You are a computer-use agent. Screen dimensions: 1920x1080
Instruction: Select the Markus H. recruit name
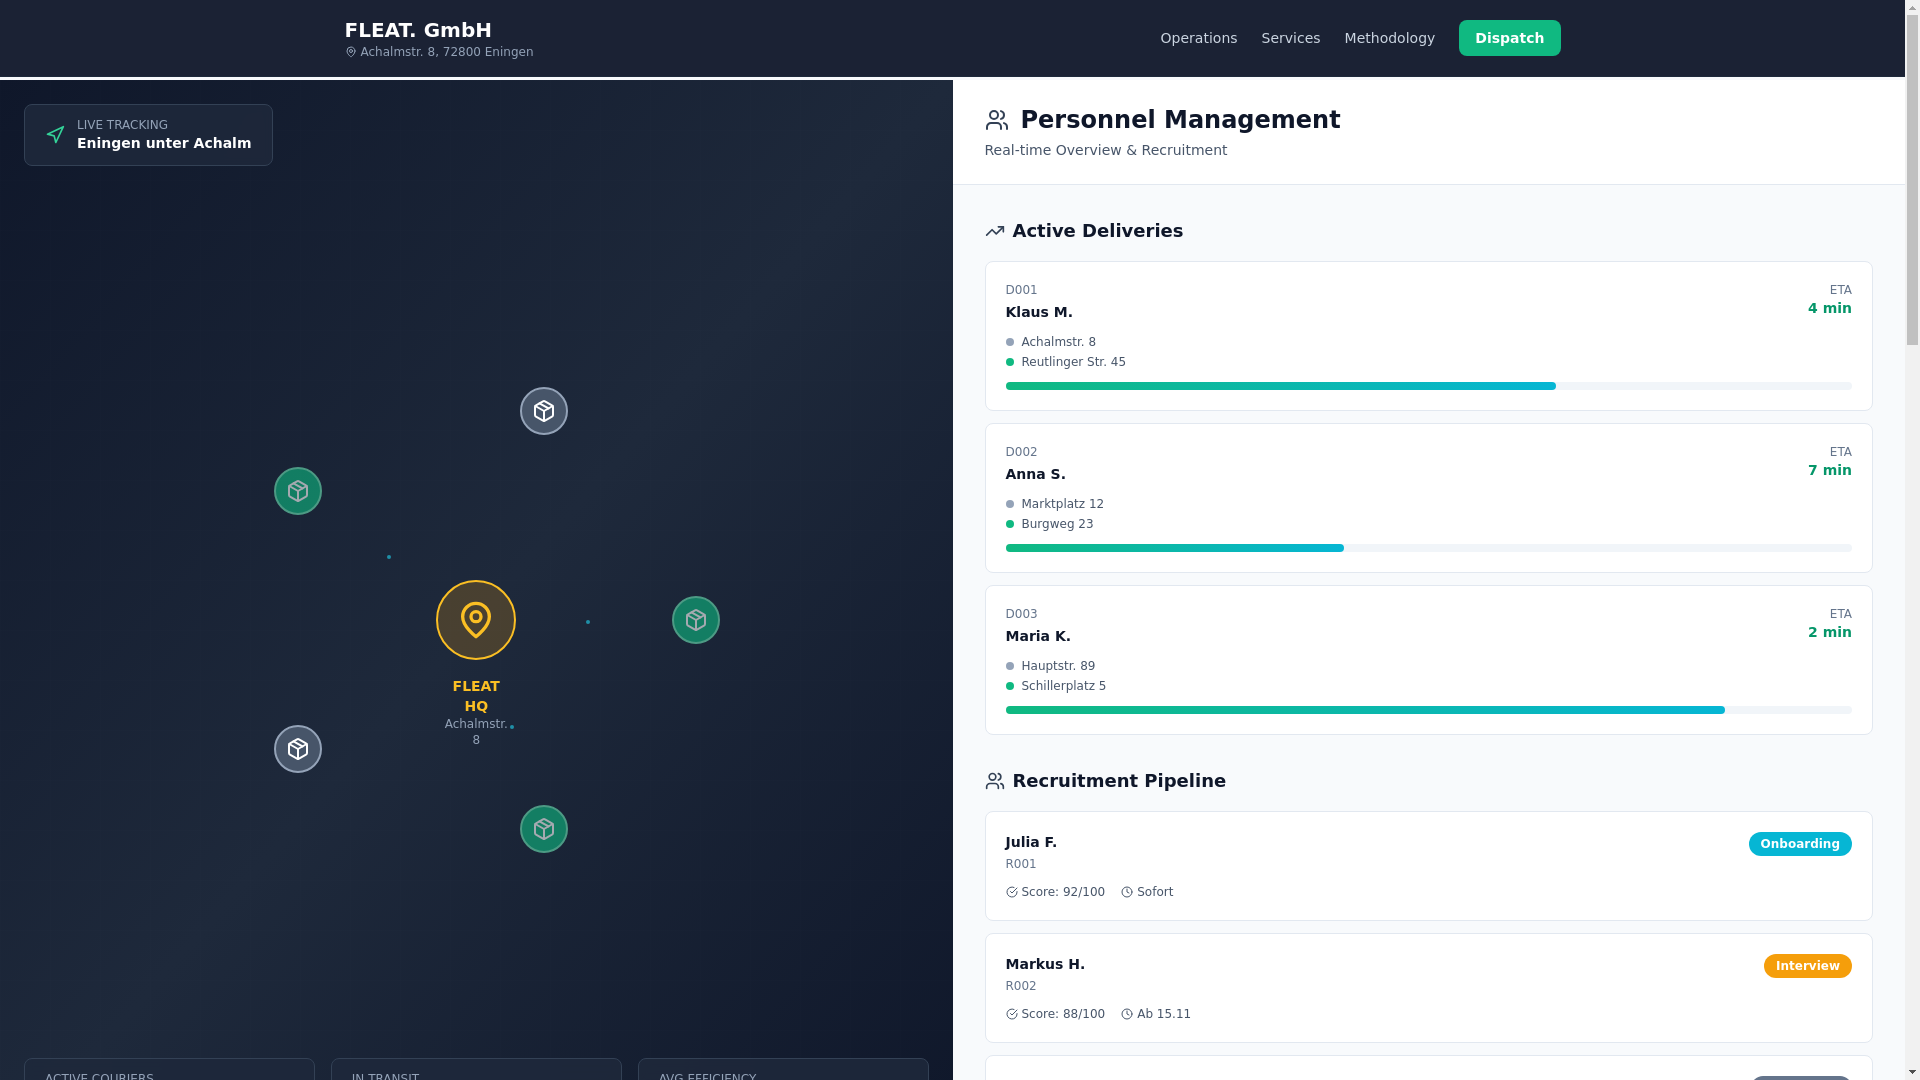coord(1045,964)
